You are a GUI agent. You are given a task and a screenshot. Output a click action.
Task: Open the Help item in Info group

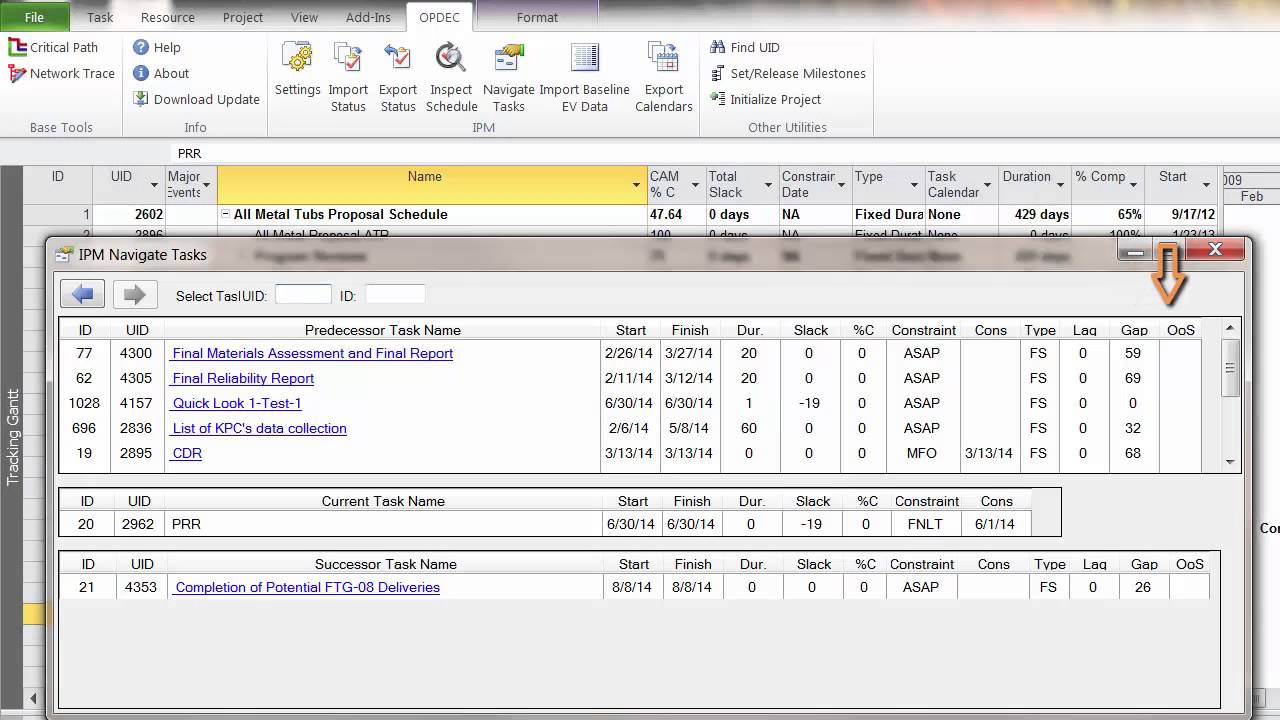157,47
